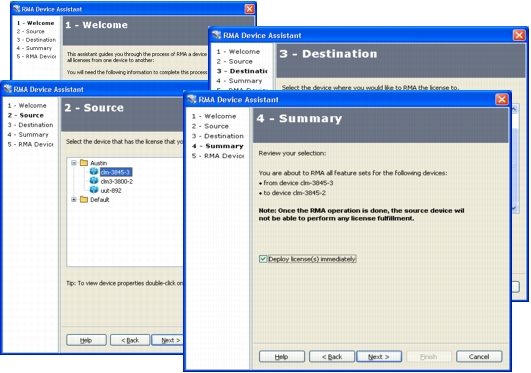
Task: Click Next in the Summary window
Action: [x=379, y=357]
